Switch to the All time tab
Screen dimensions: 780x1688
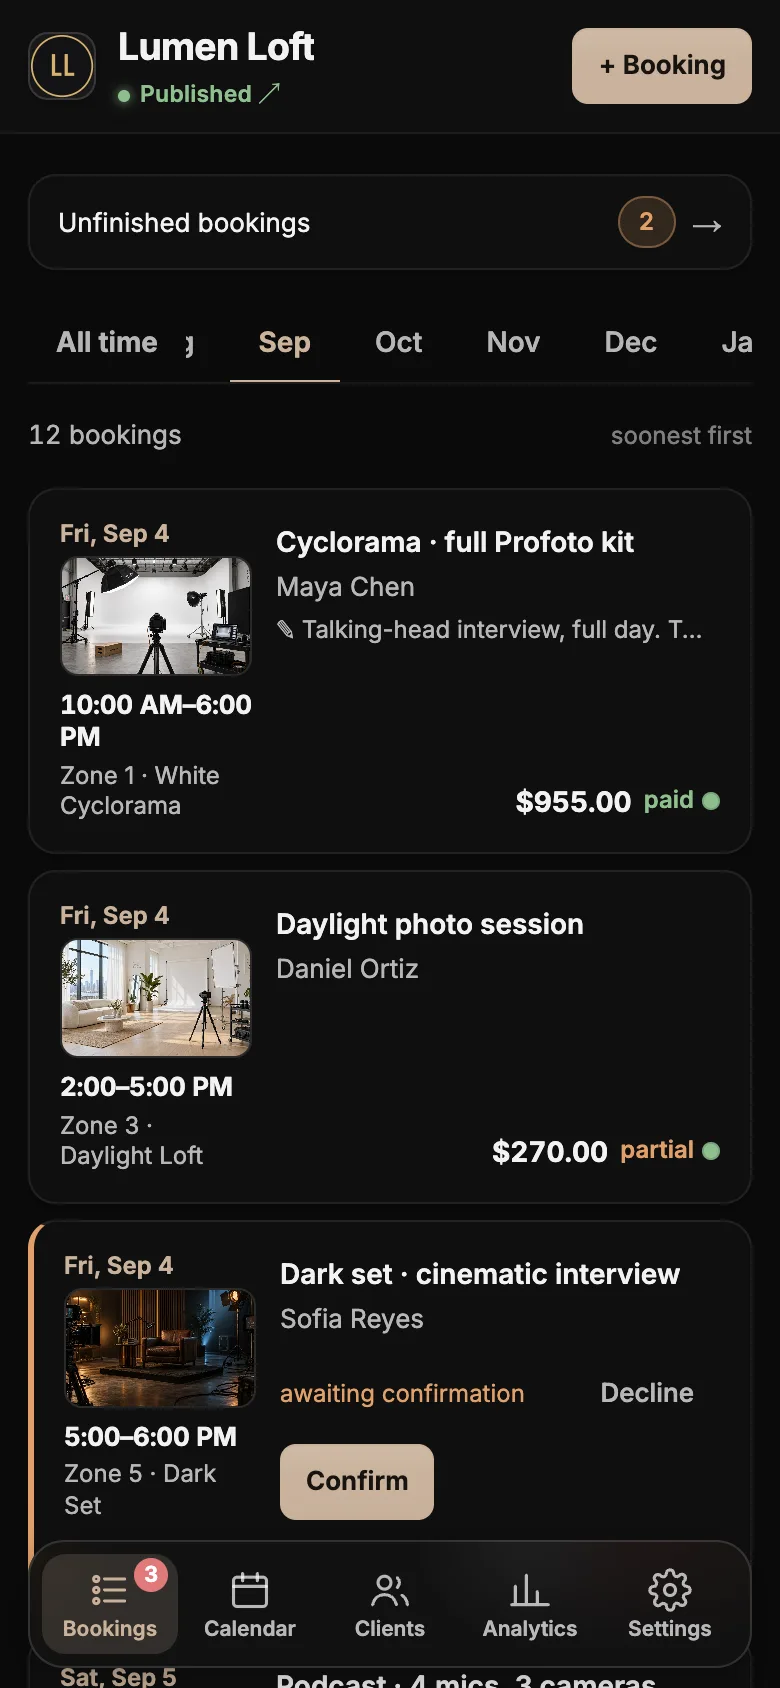[x=107, y=342]
